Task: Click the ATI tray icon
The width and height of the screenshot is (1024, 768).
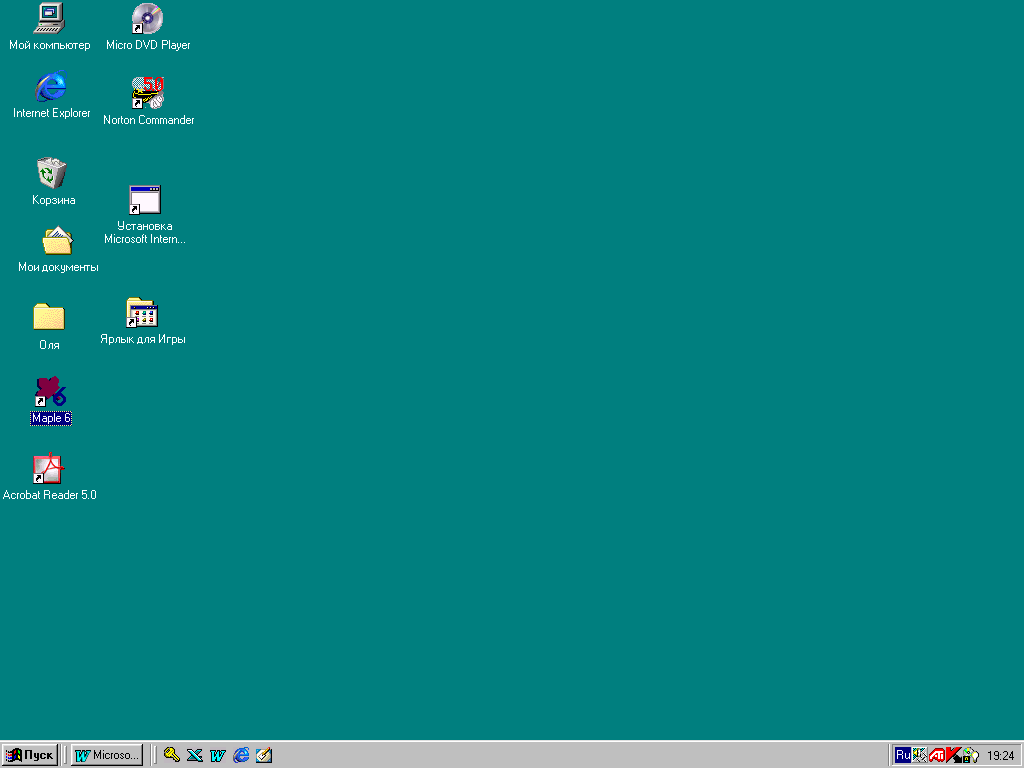Action: coord(936,755)
